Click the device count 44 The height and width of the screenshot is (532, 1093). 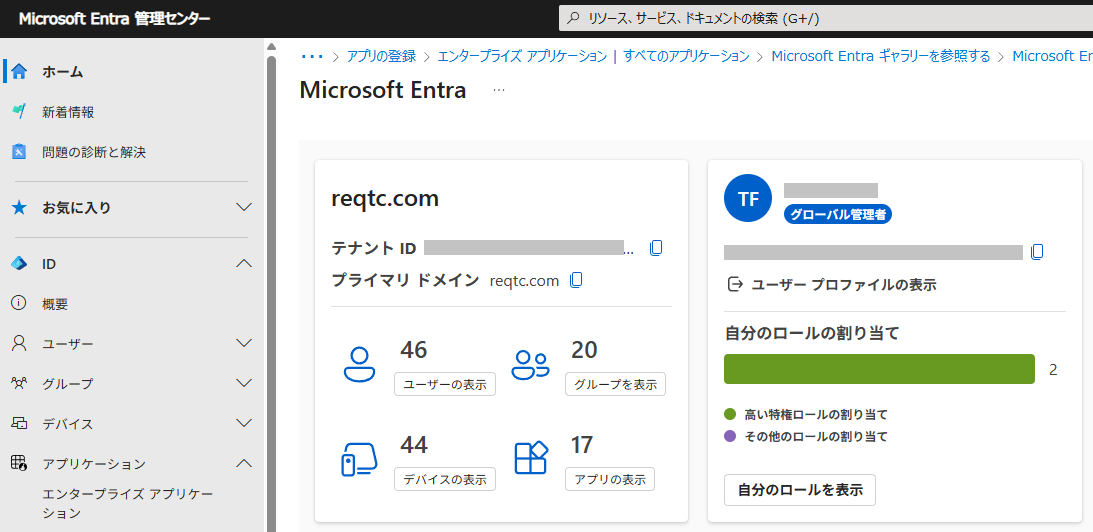[414, 445]
